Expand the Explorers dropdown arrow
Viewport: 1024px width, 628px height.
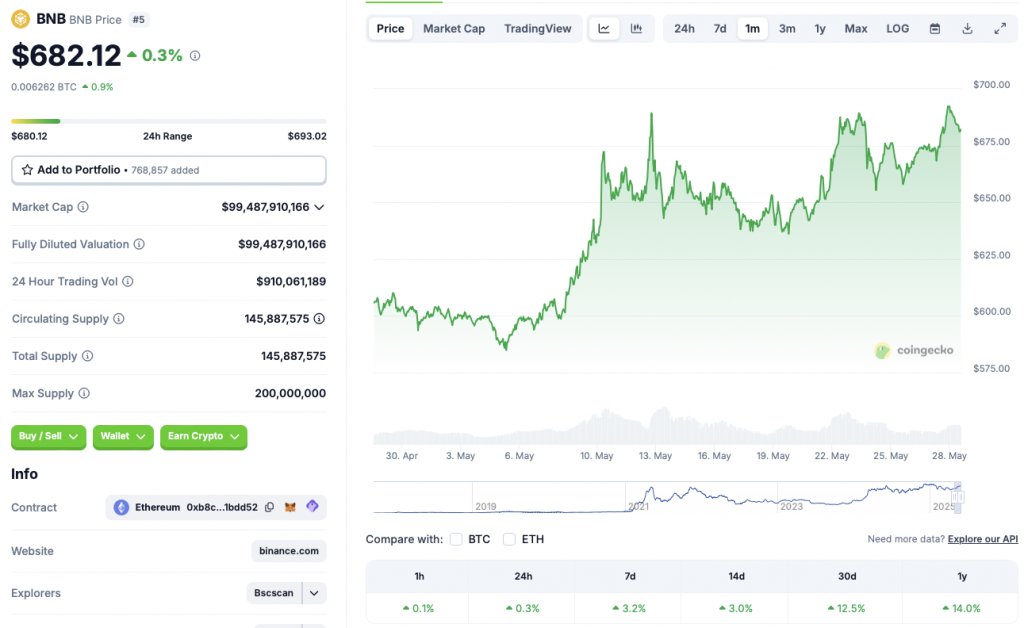(314, 593)
